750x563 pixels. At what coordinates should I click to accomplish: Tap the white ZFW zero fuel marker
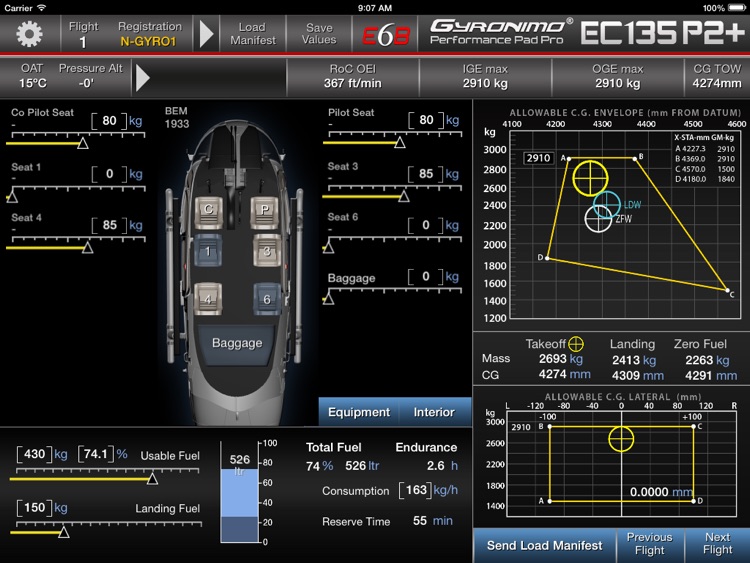click(598, 219)
